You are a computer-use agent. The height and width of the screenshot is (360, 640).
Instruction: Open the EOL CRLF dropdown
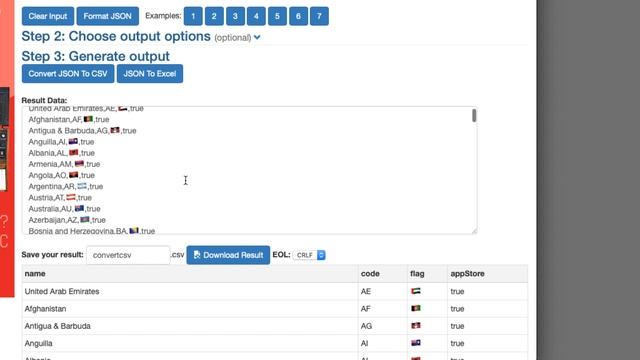coord(309,255)
